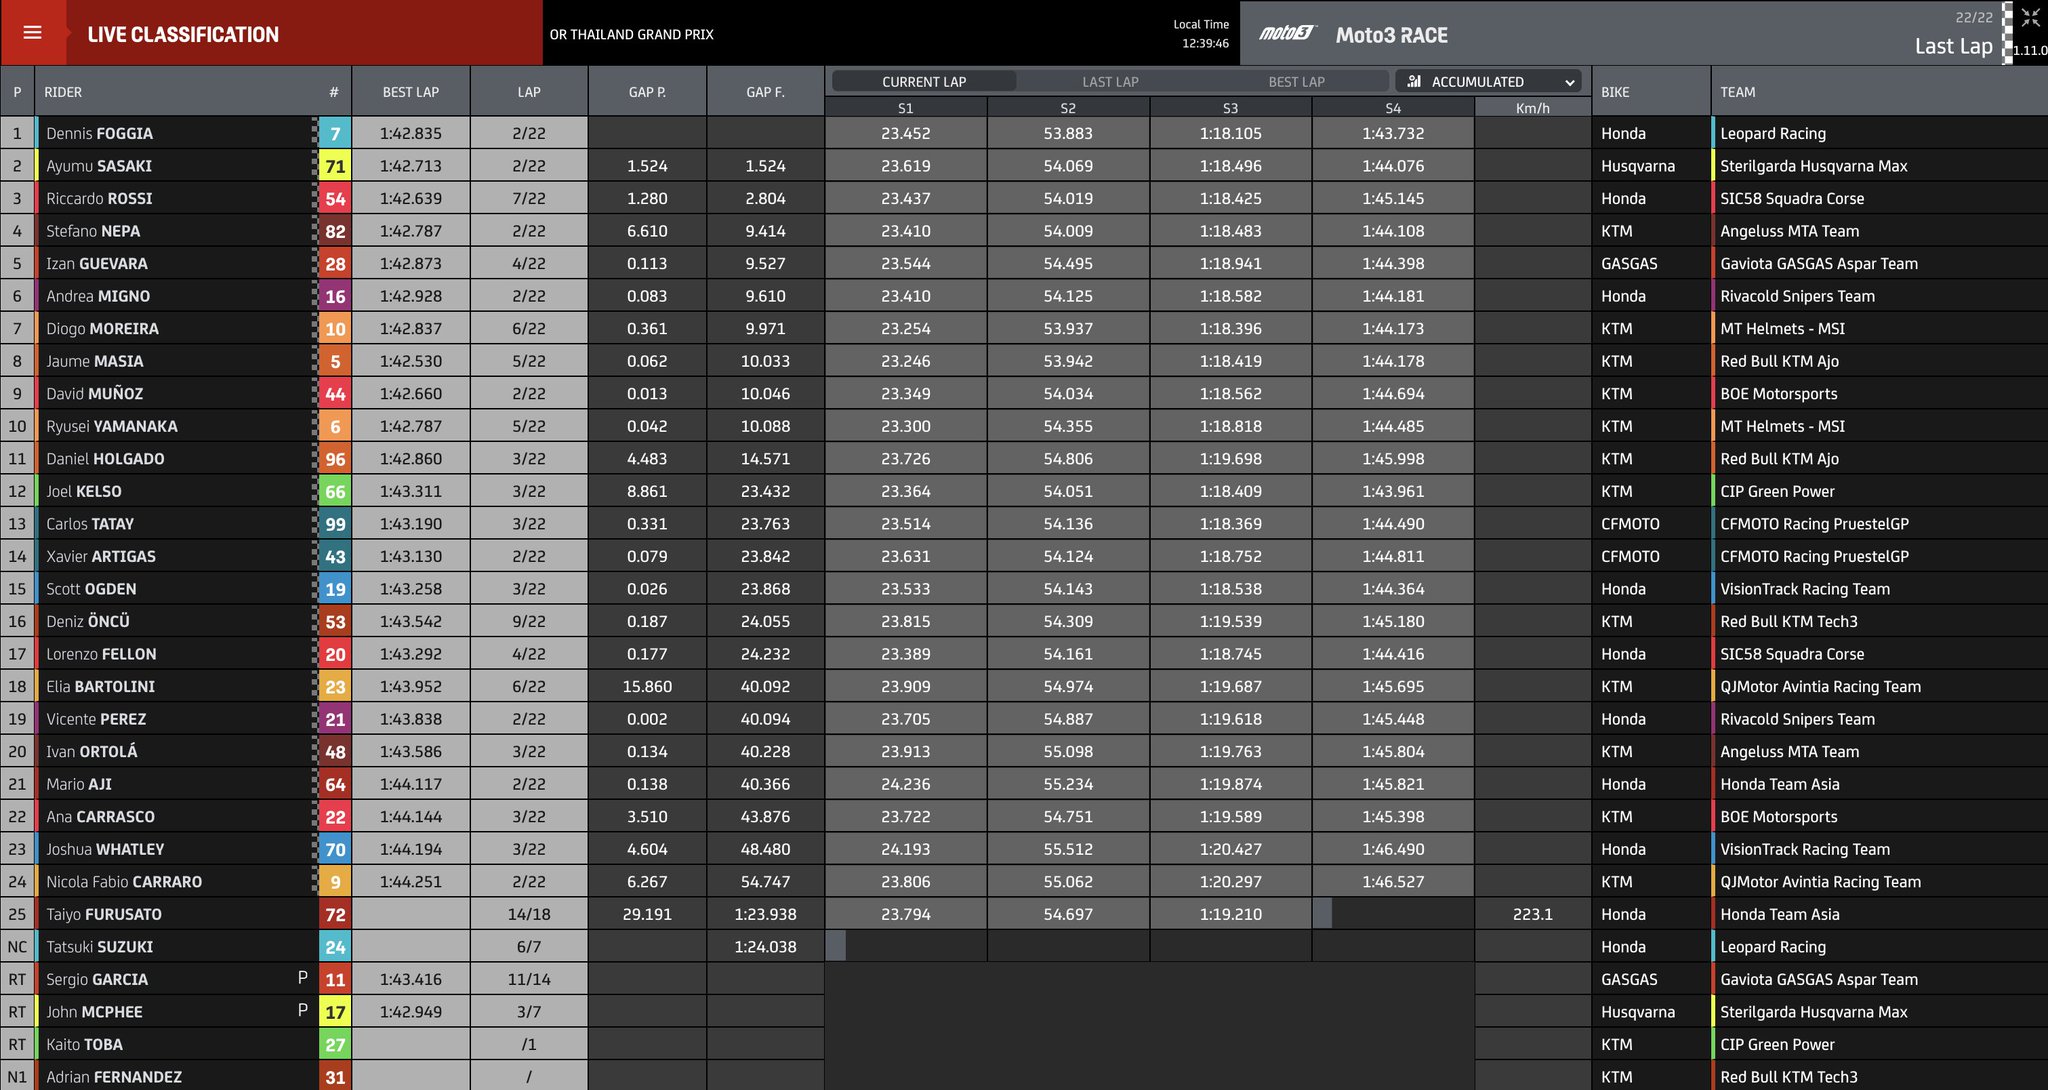The width and height of the screenshot is (2048, 1090).
Task: Click the exit fullscreen arrows icon
Action: coord(2030,17)
